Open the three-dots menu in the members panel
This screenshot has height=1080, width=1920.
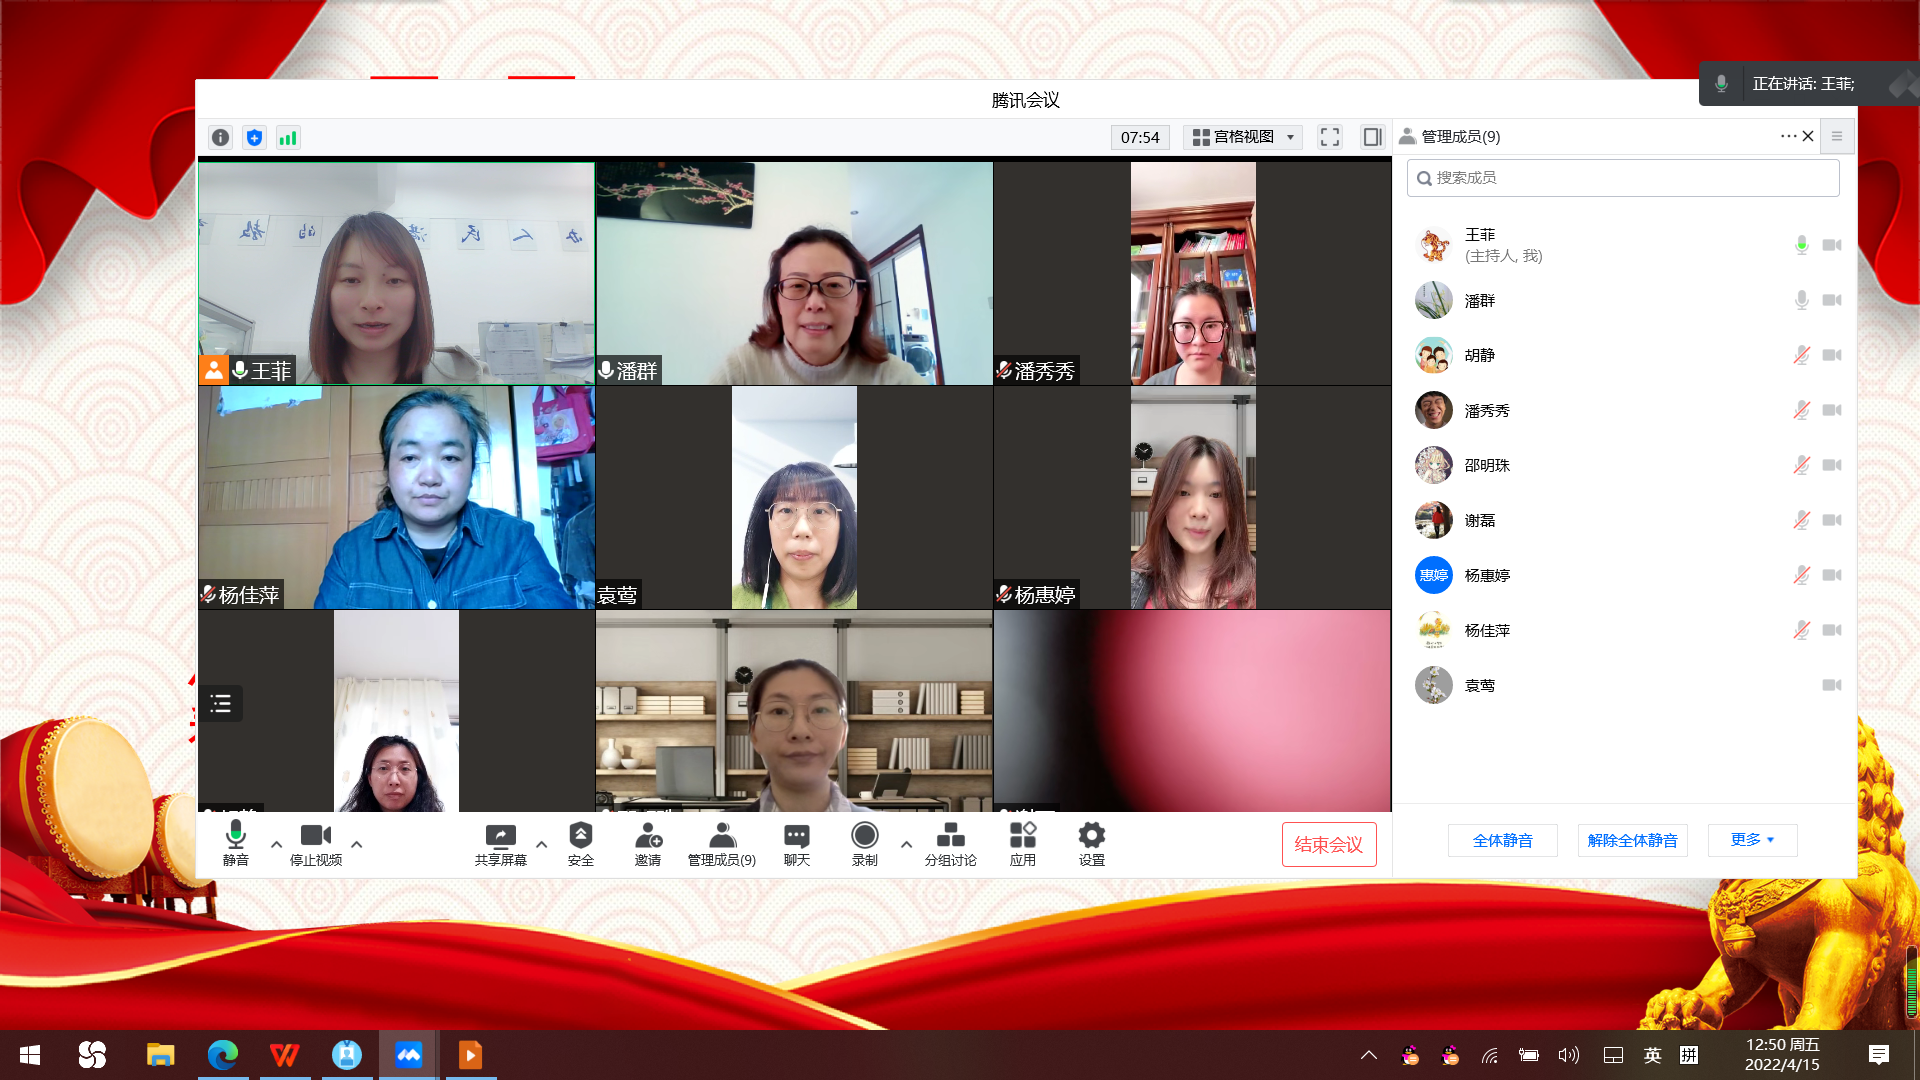pos(1788,136)
